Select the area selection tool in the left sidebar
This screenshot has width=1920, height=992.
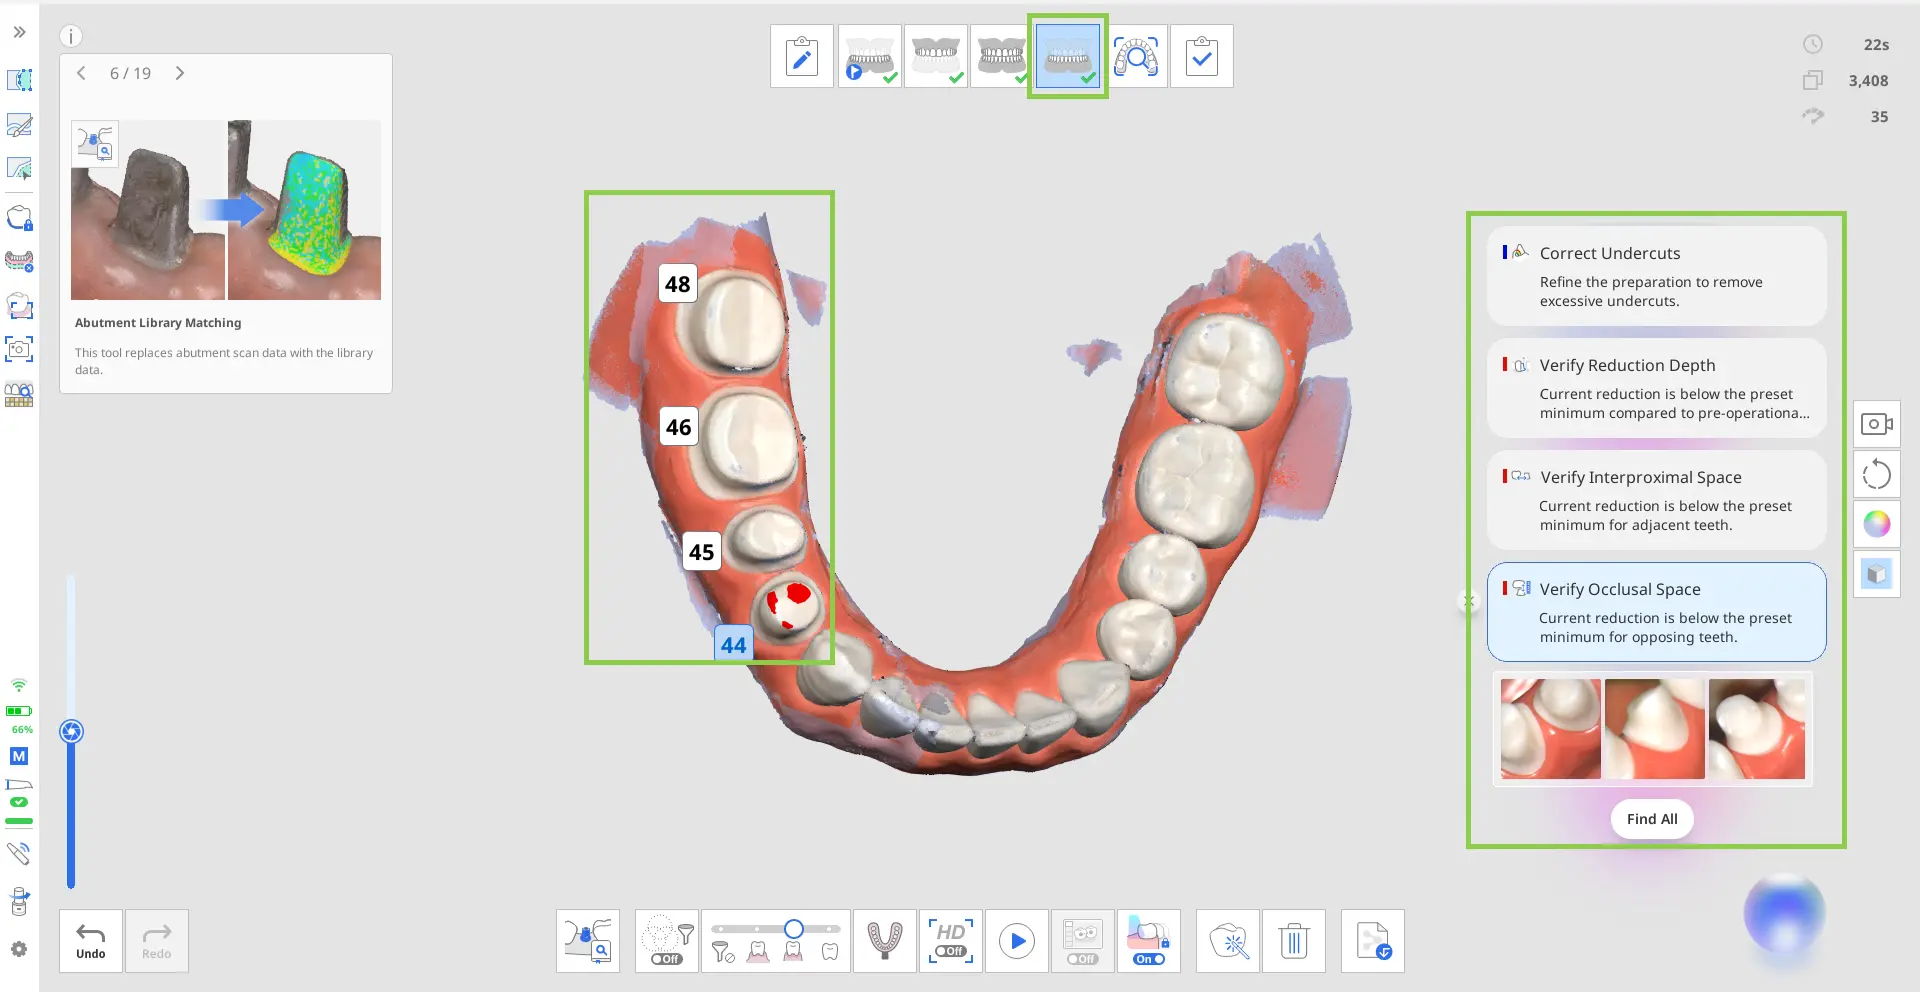[19, 80]
